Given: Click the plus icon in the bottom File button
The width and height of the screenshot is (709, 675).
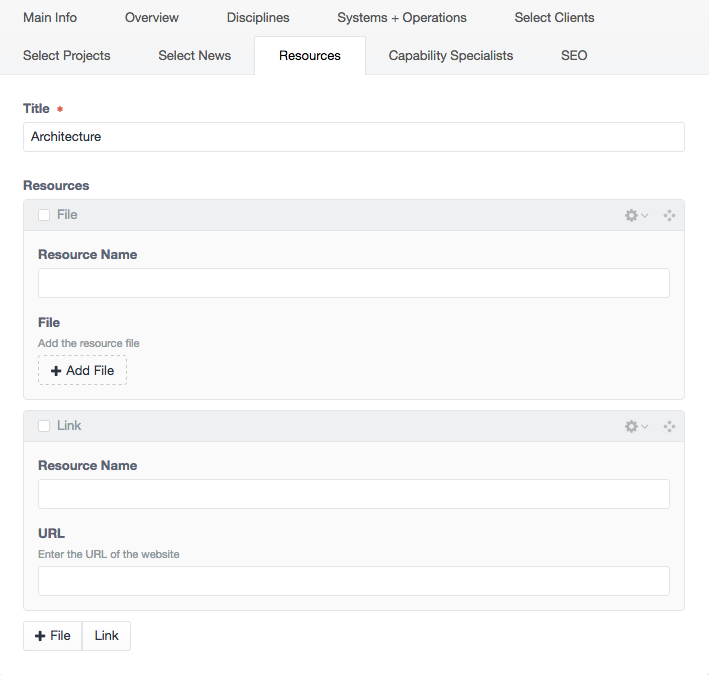Looking at the screenshot, I should [x=40, y=636].
